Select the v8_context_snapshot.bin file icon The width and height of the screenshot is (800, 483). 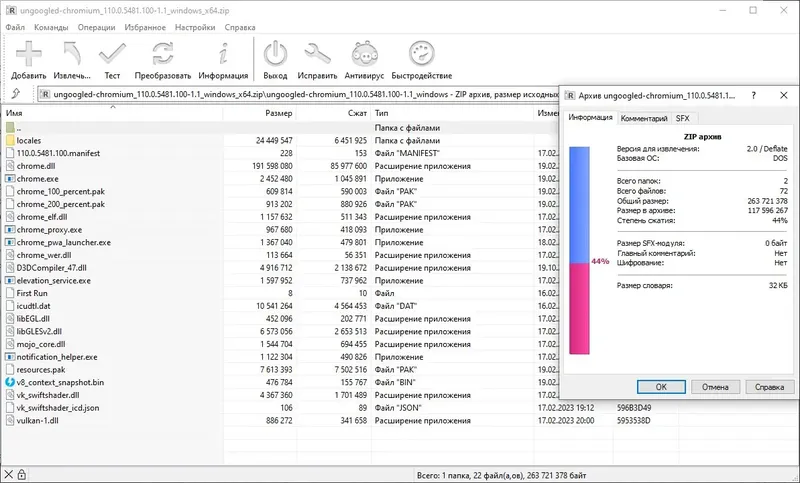click(x=10, y=382)
